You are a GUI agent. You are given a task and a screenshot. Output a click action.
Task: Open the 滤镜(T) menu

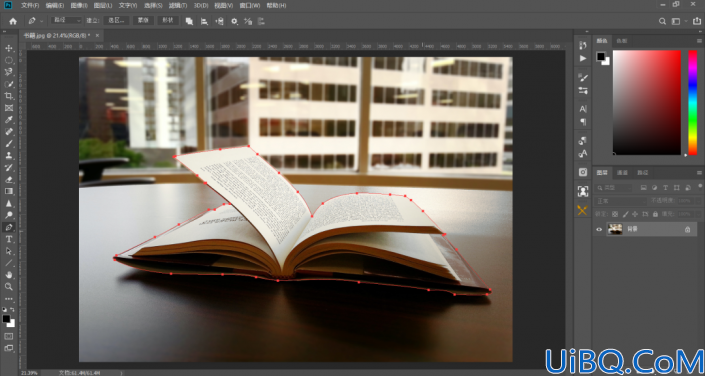(178, 6)
